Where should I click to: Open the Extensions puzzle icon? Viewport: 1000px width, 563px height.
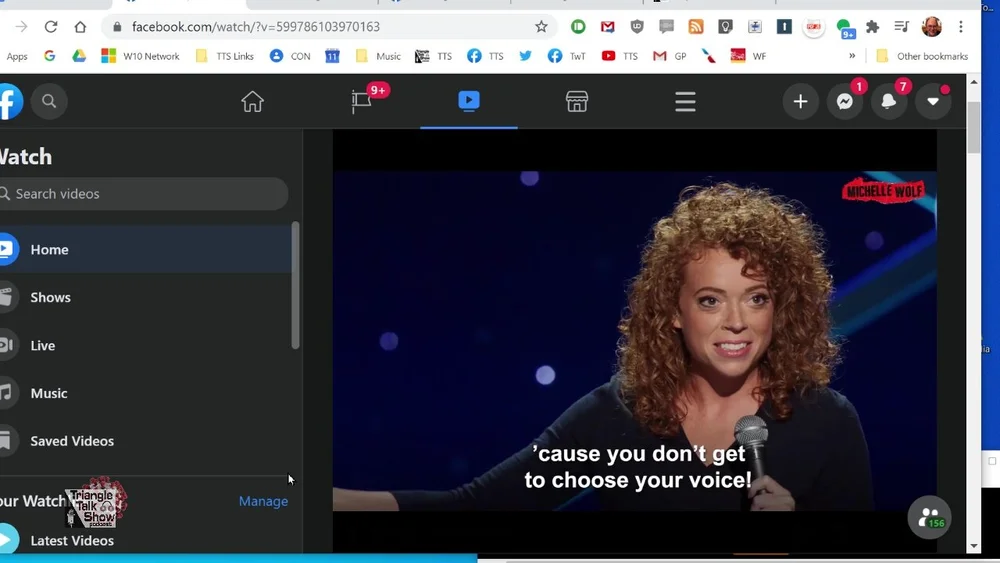coord(872,27)
